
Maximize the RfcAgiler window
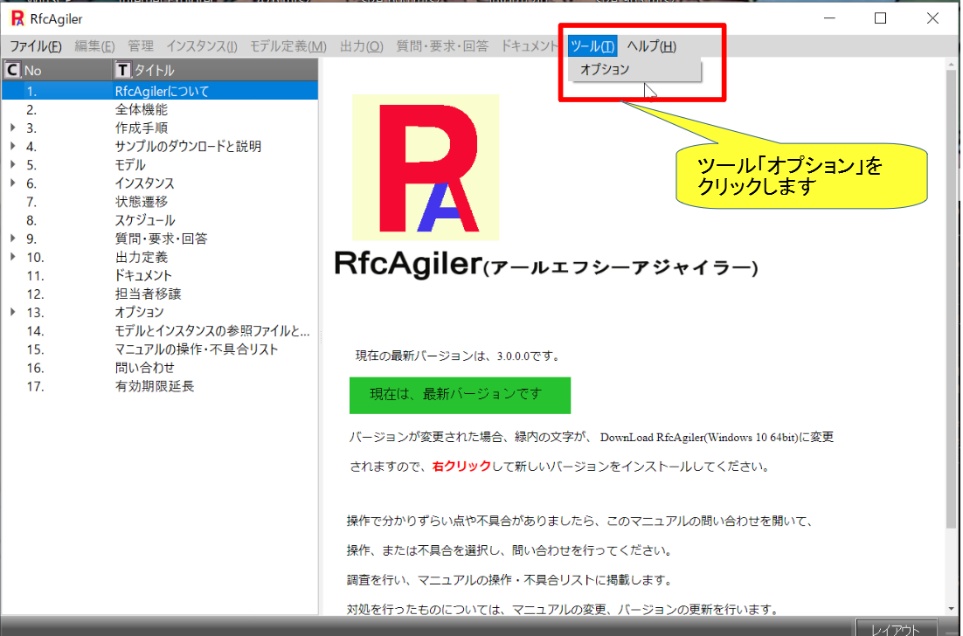[x=880, y=18]
